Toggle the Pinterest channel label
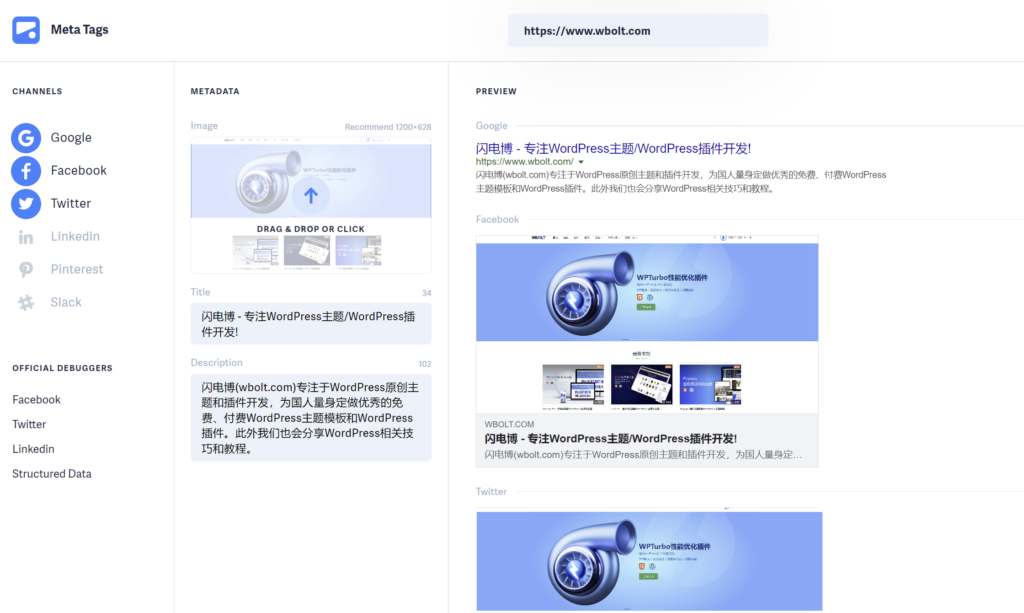This screenshot has width=1024, height=613. (77, 269)
